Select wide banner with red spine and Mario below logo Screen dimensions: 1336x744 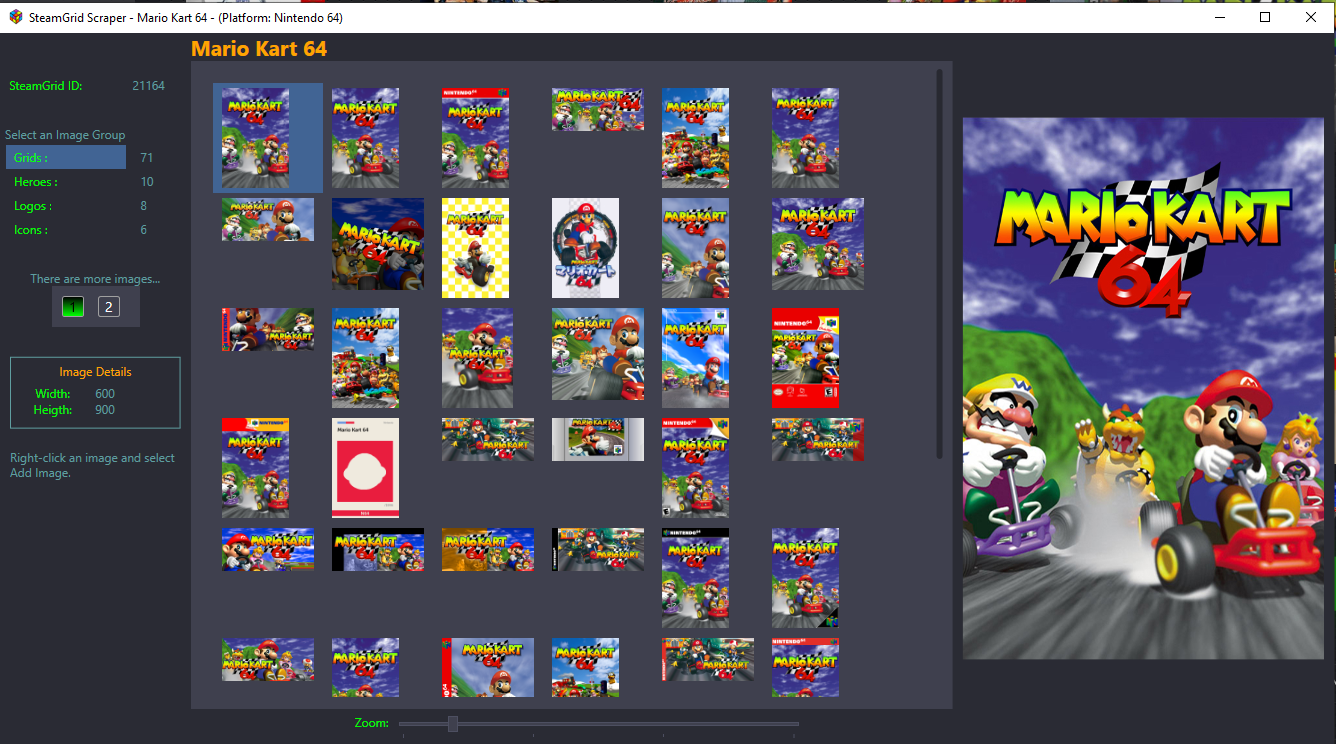click(x=488, y=668)
